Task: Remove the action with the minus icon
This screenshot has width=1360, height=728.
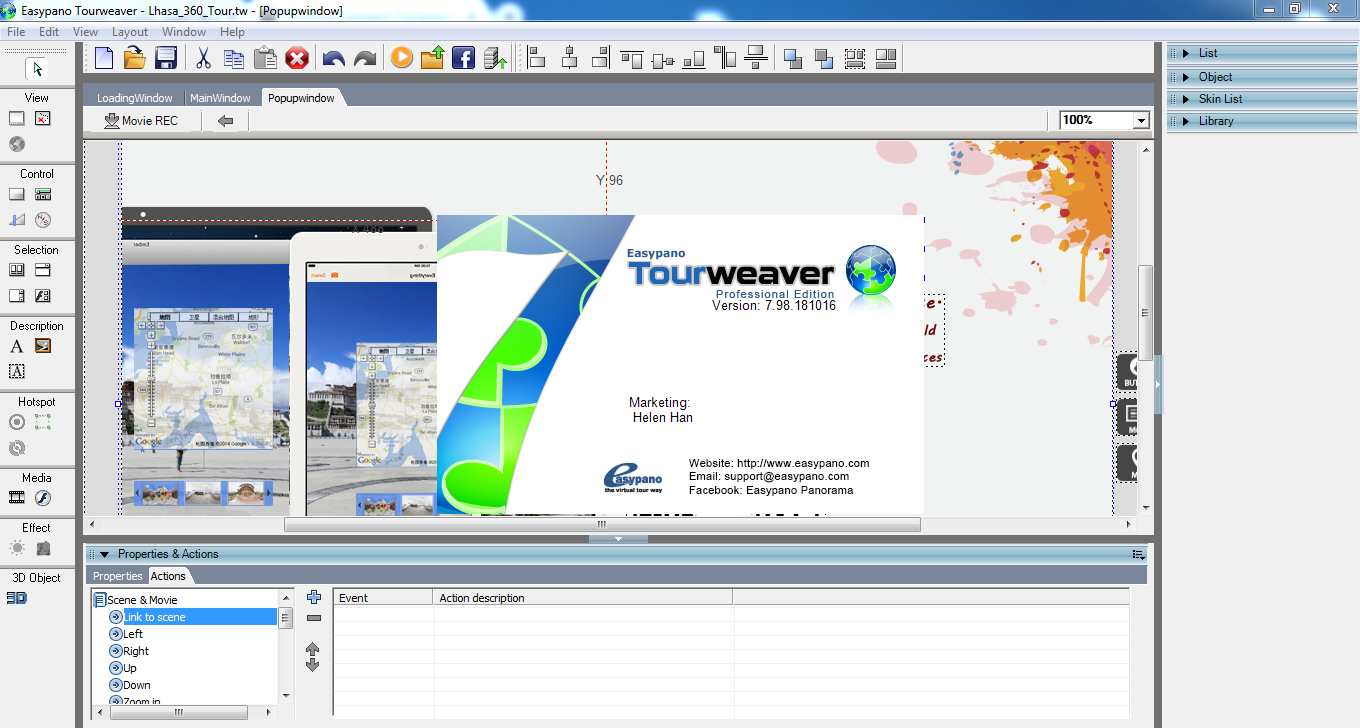Action: coord(313,618)
